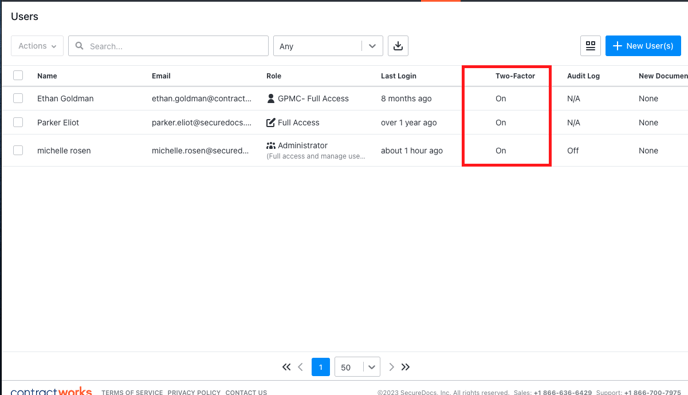Image resolution: width=688 pixels, height=395 pixels.
Task: Go to previous page arrow
Action: [x=301, y=367]
